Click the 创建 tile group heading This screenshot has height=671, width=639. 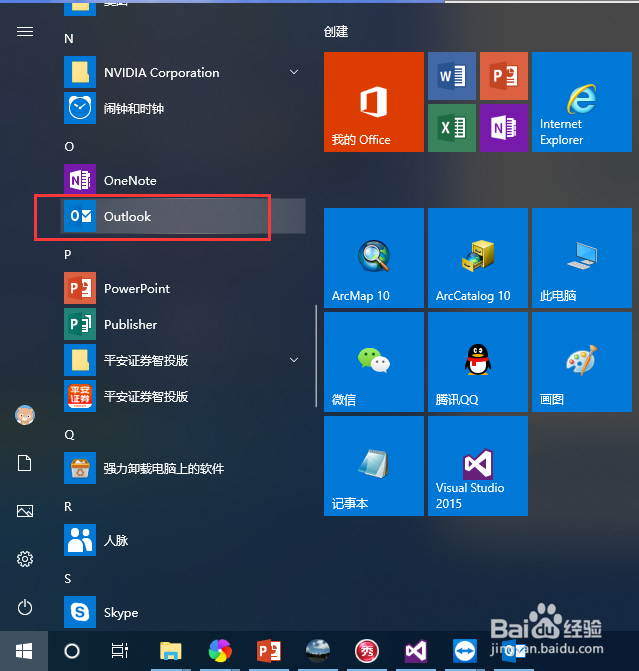pyautogui.click(x=336, y=32)
